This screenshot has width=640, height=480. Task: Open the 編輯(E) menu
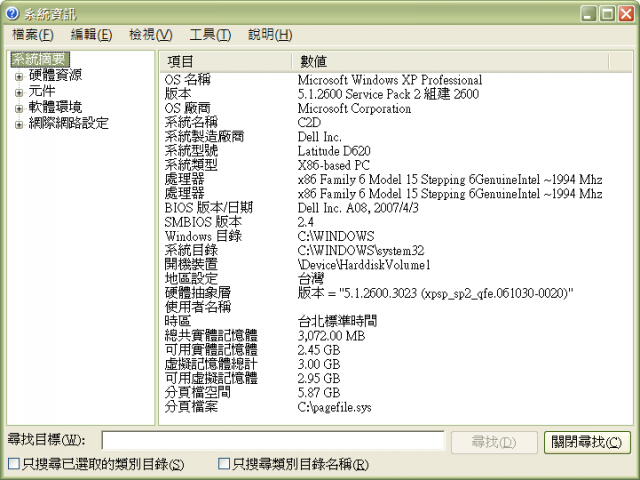[x=91, y=35]
